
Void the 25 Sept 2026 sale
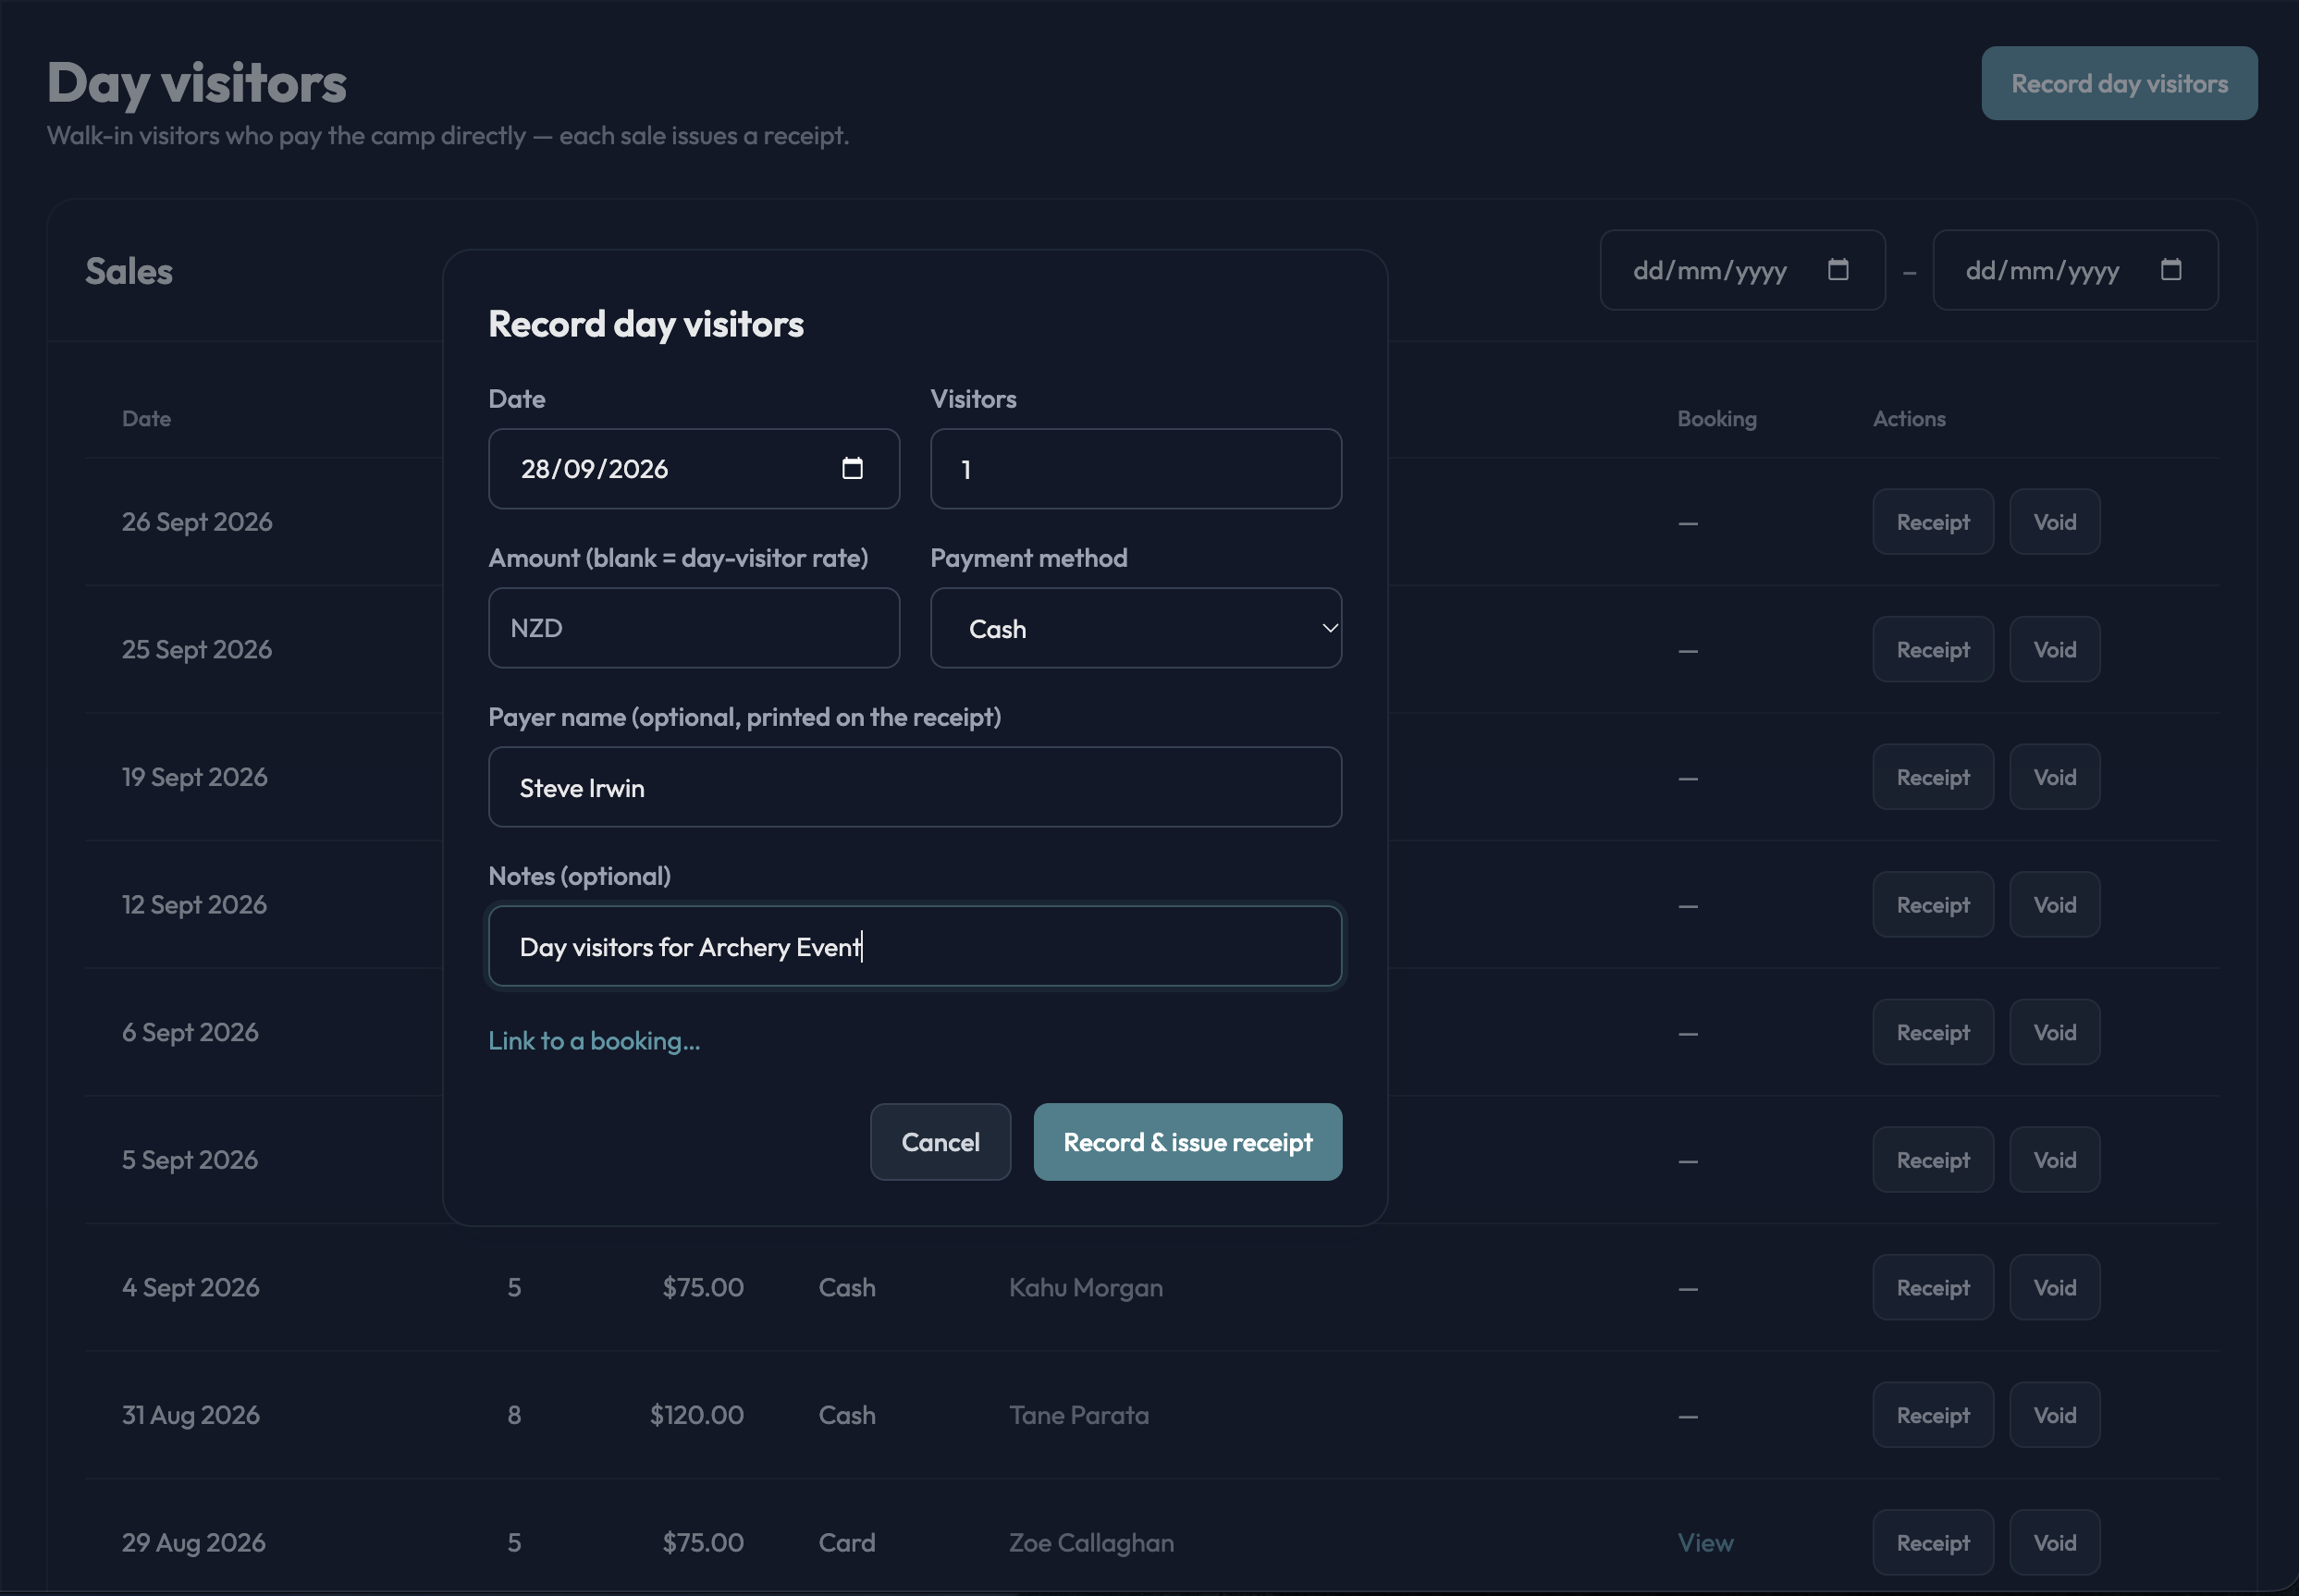2055,649
